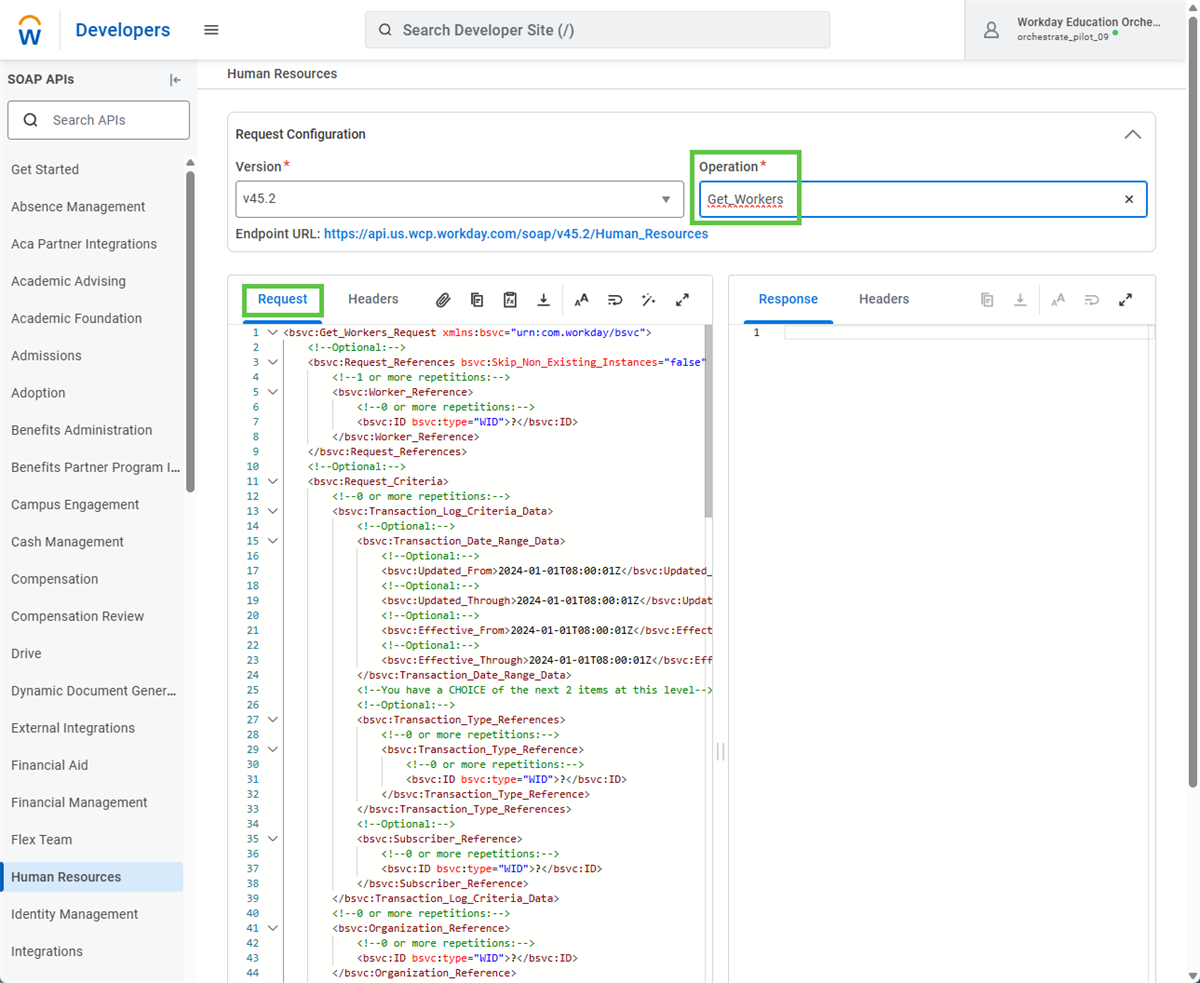
Task: Expand request editor to full screen
Action: pyautogui.click(x=682, y=299)
